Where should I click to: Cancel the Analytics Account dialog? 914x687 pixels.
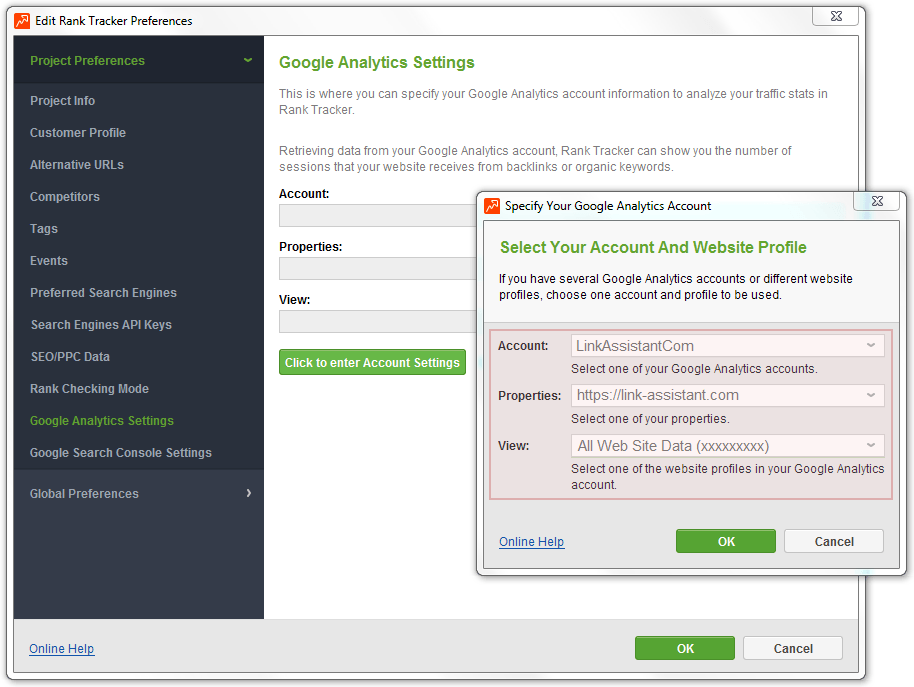click(x=834, y=541)
